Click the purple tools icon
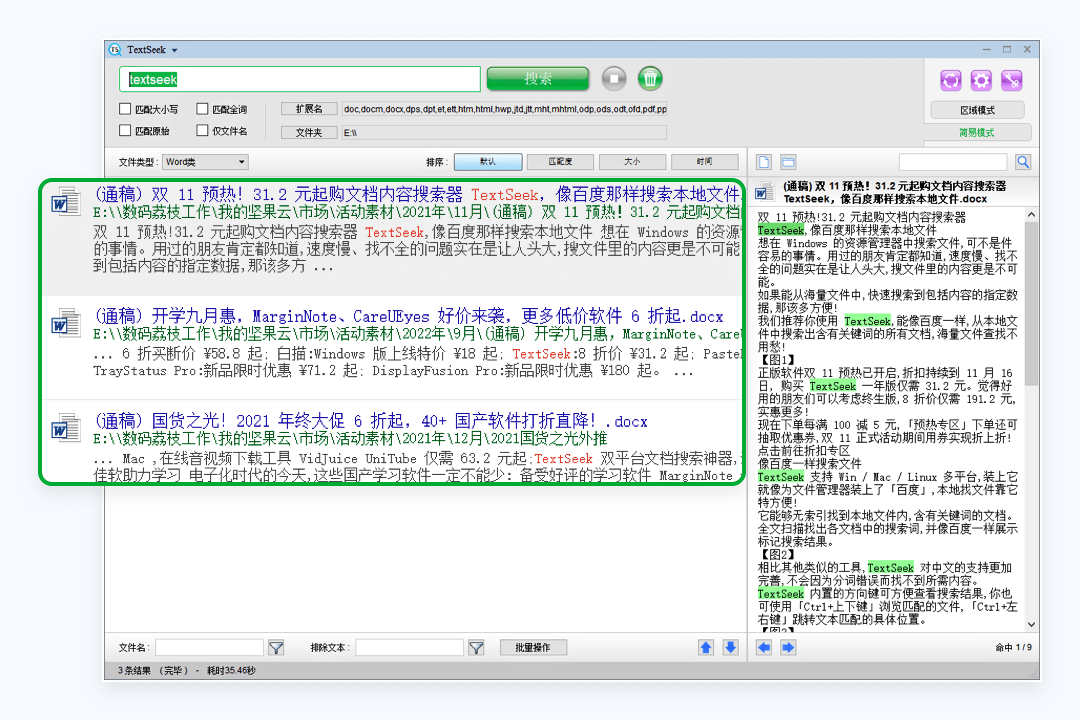 pyautogui.click(x=1011, y=81)
